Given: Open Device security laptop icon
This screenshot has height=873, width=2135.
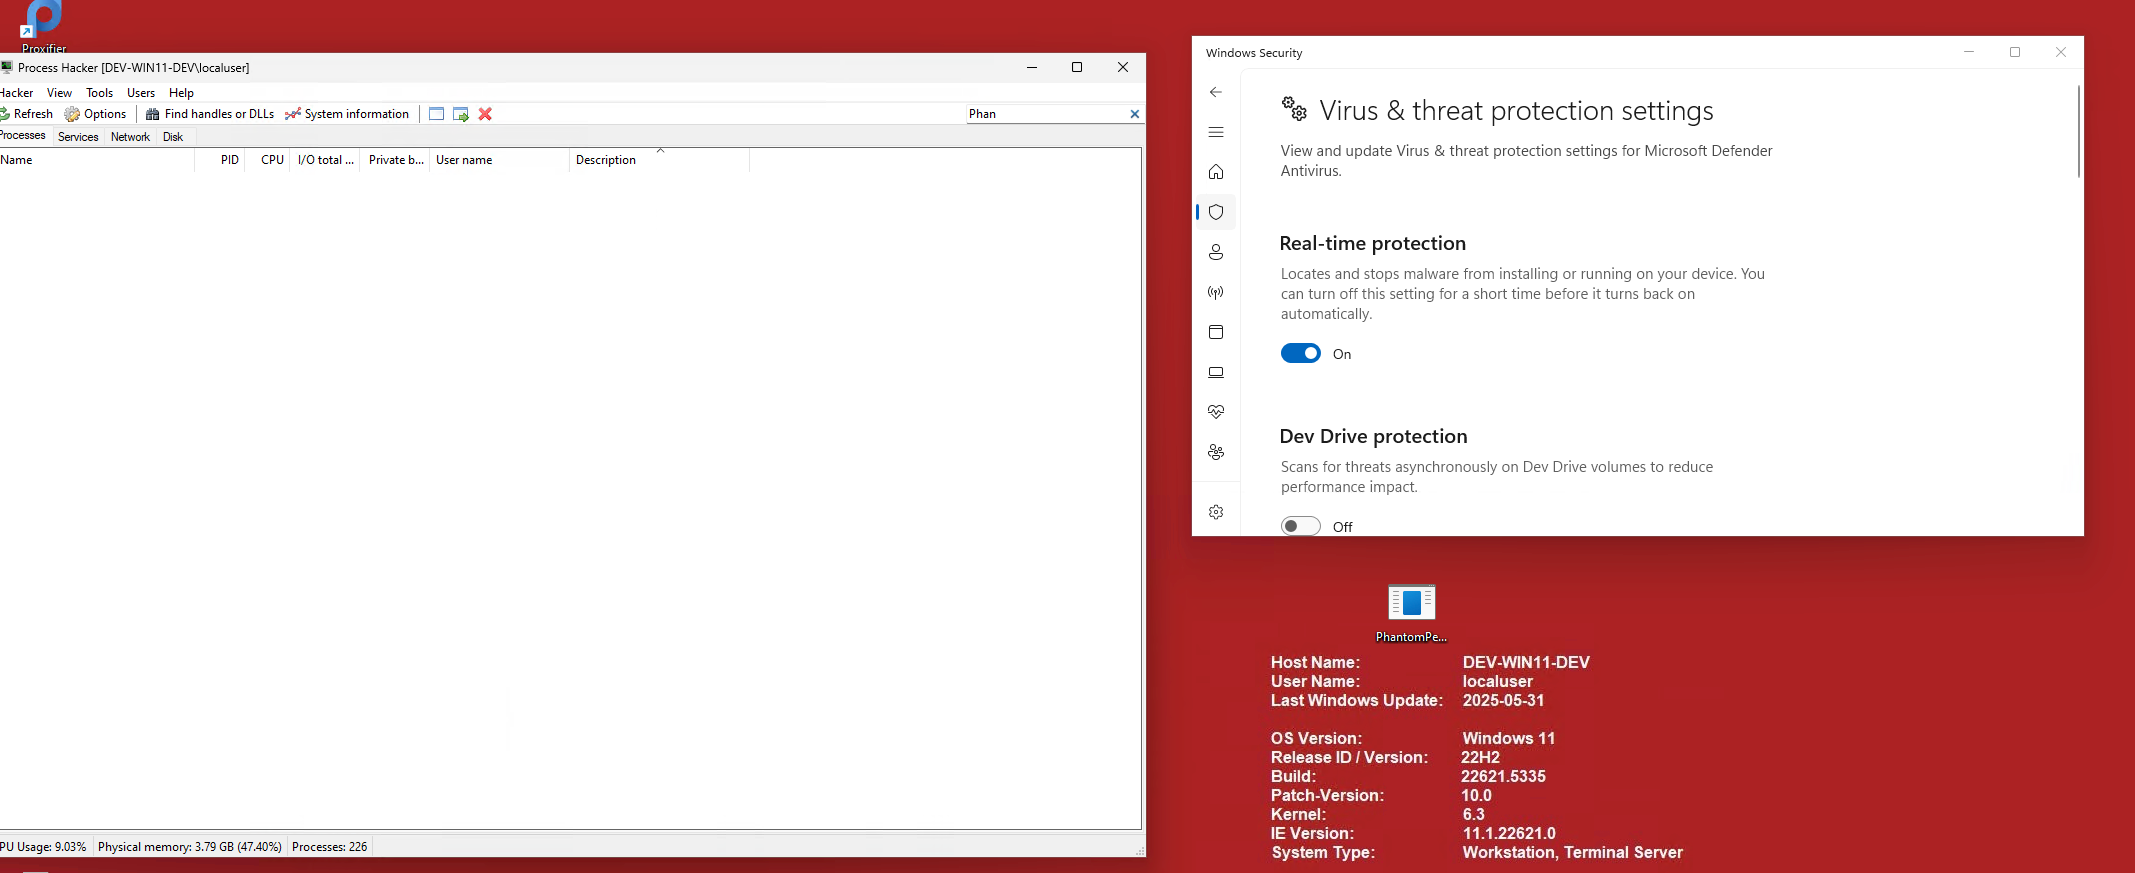Looking at the screenshot, I should pos(1216,372).
